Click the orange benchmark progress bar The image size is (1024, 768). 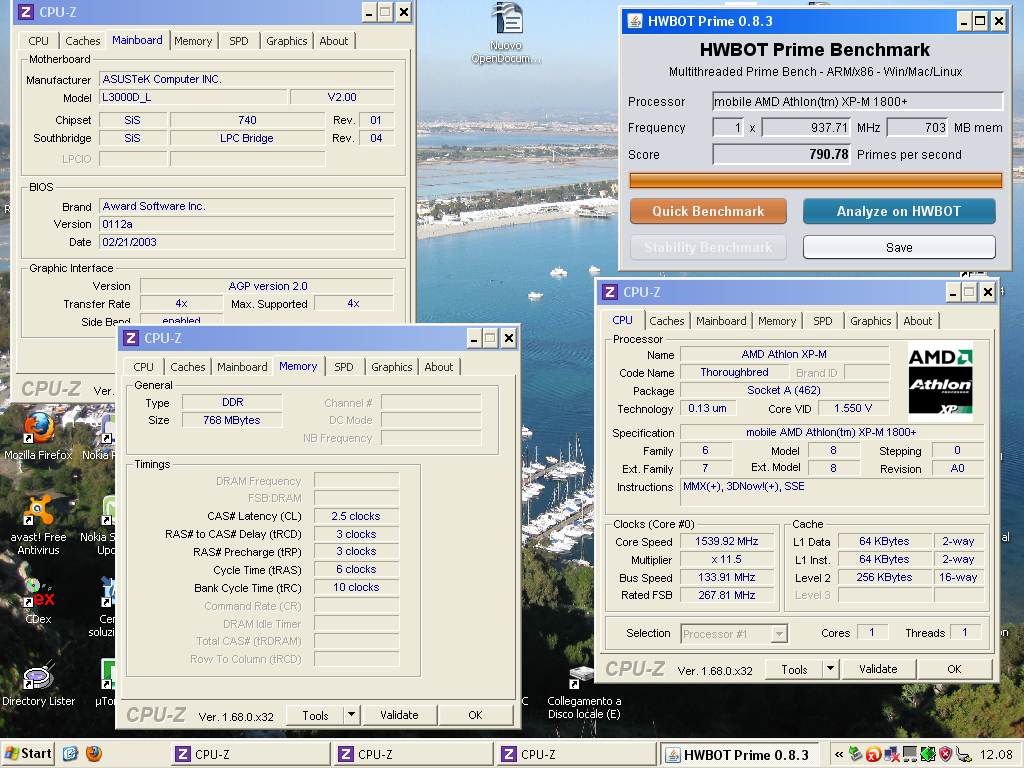(815, 180)
